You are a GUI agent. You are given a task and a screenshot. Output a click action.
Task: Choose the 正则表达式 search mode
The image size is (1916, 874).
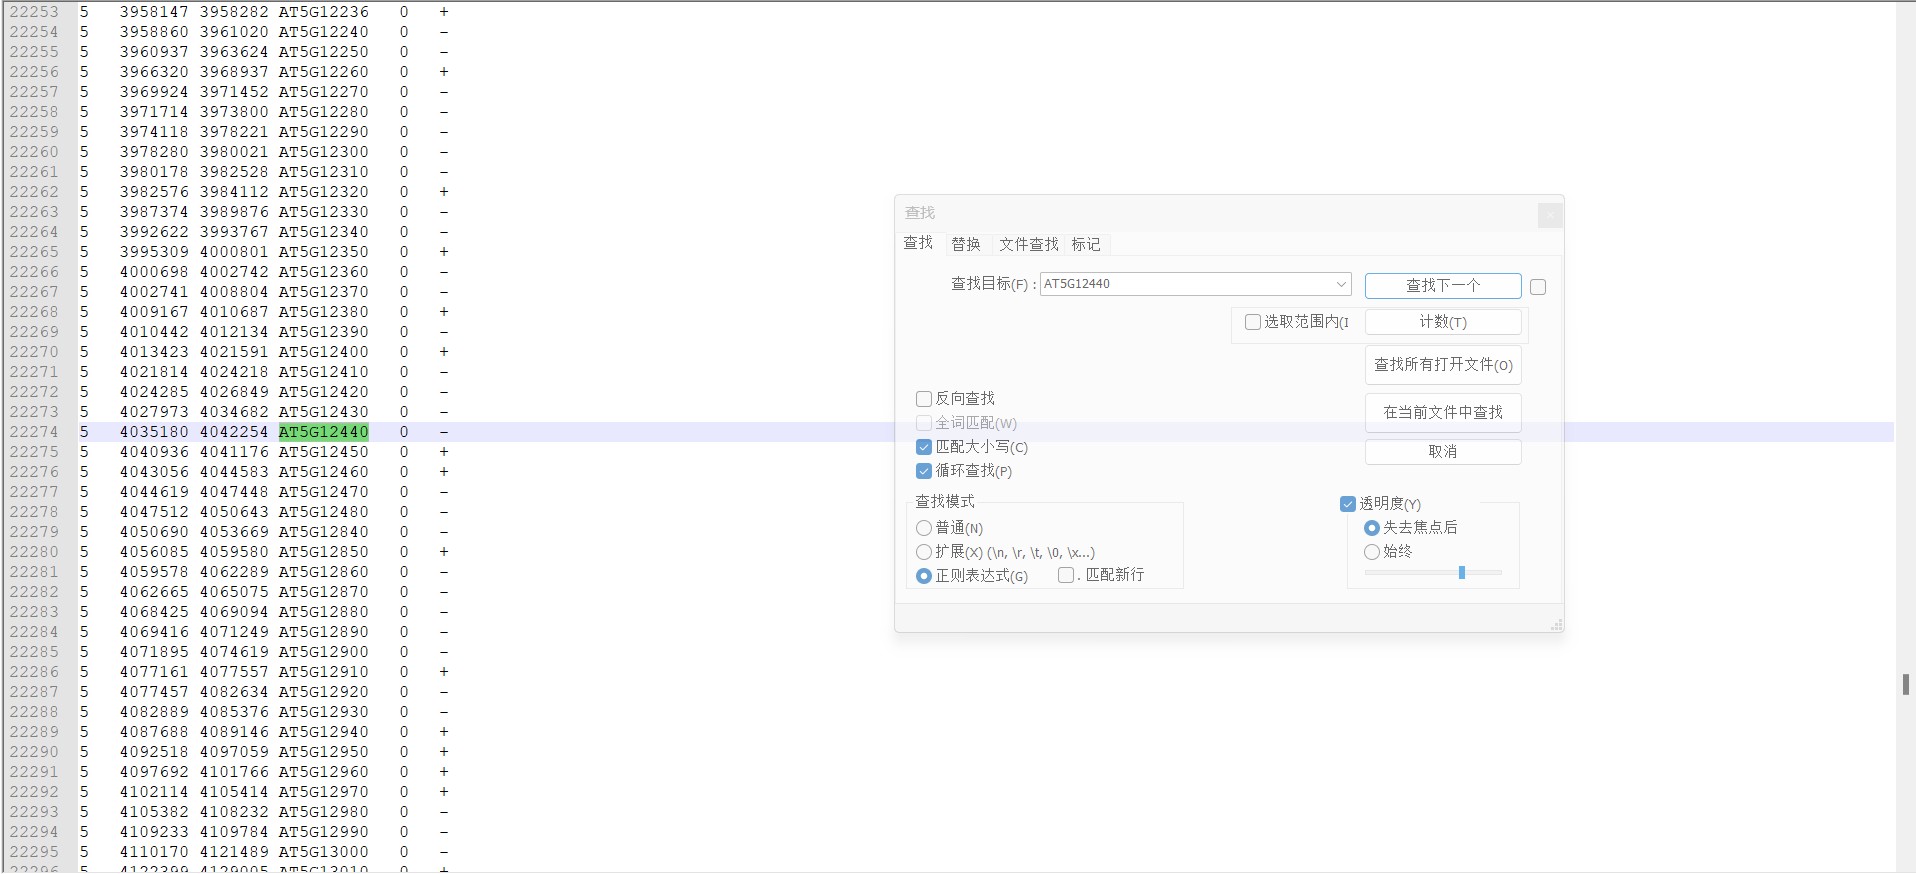click(x=924, y=576)
